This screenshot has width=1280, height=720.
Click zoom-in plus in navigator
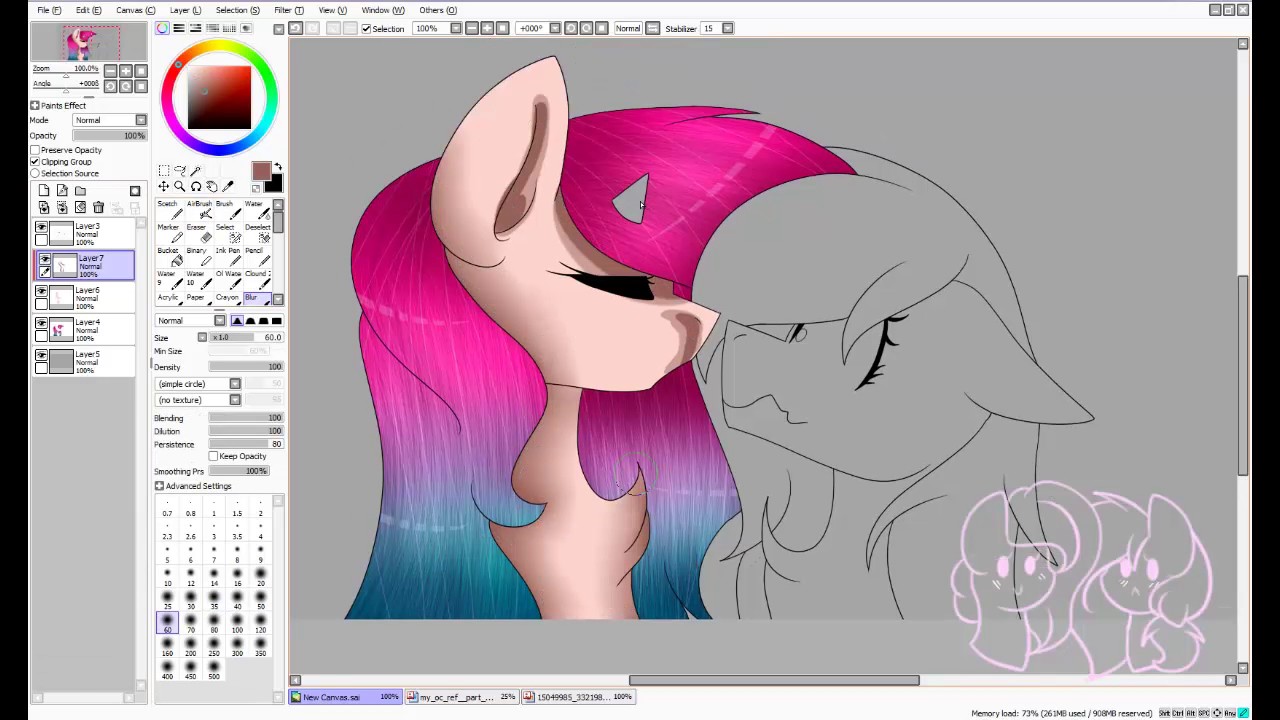pos(126,71)
